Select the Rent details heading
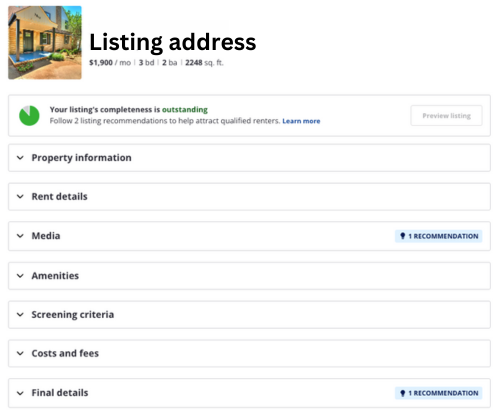Viewport: 500px width, 416px height. coord(59,197)
